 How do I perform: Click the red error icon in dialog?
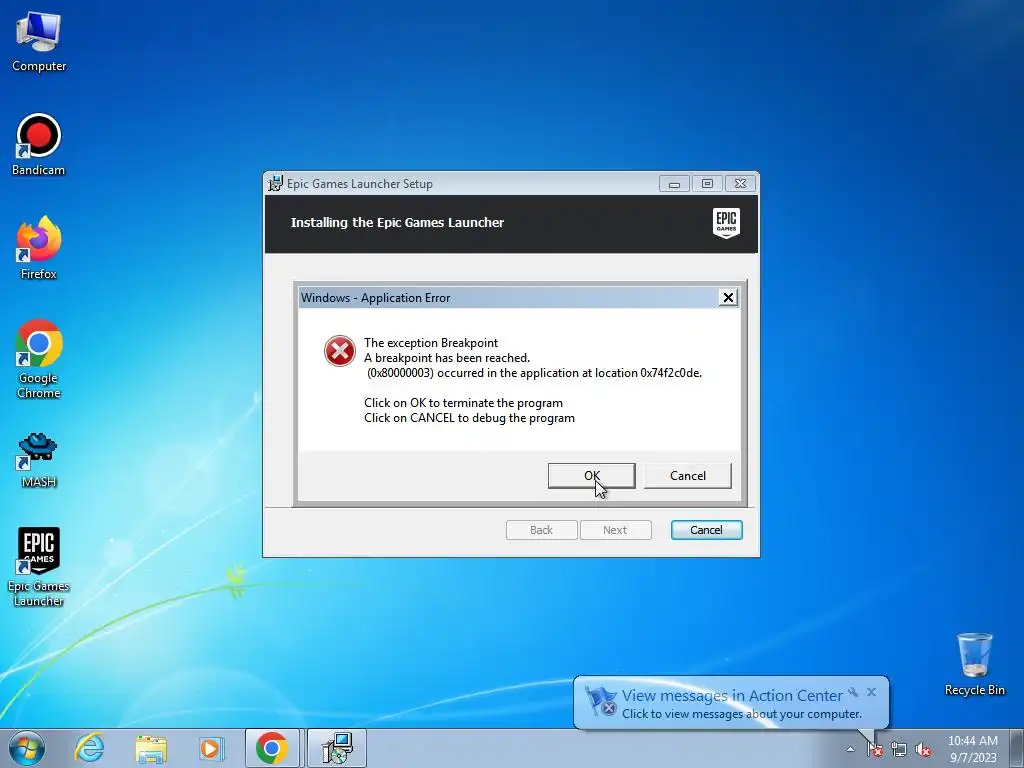click(x=340, y=351)
